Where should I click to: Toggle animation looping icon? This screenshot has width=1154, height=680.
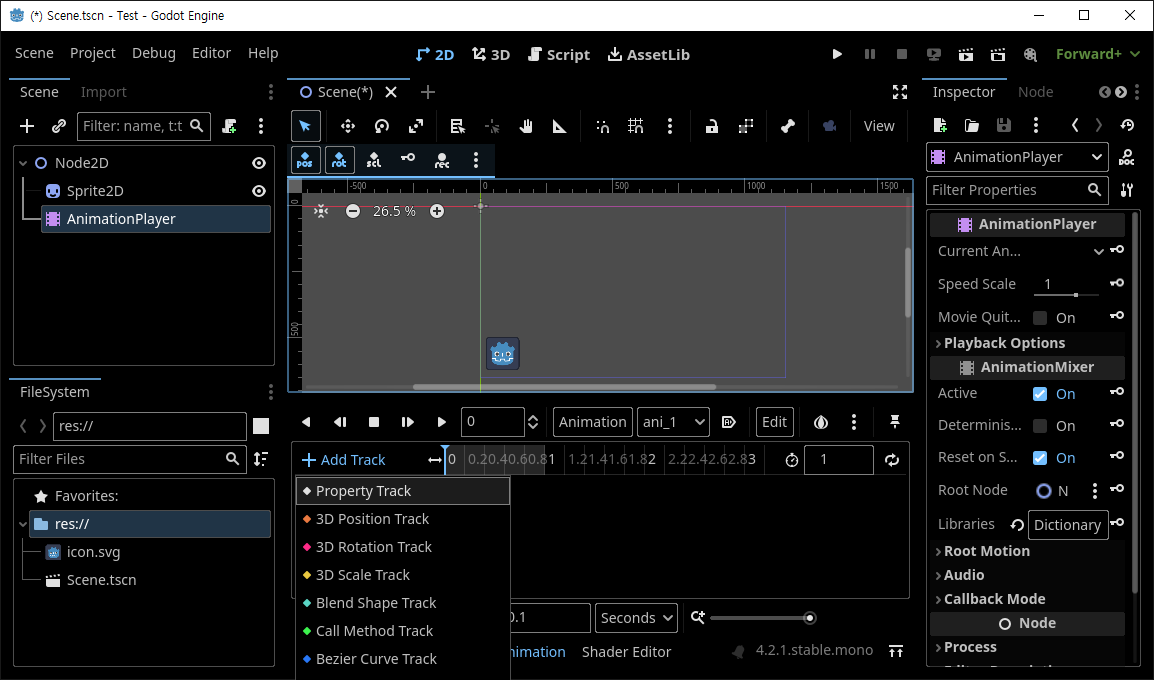click(x=892, y=460)
